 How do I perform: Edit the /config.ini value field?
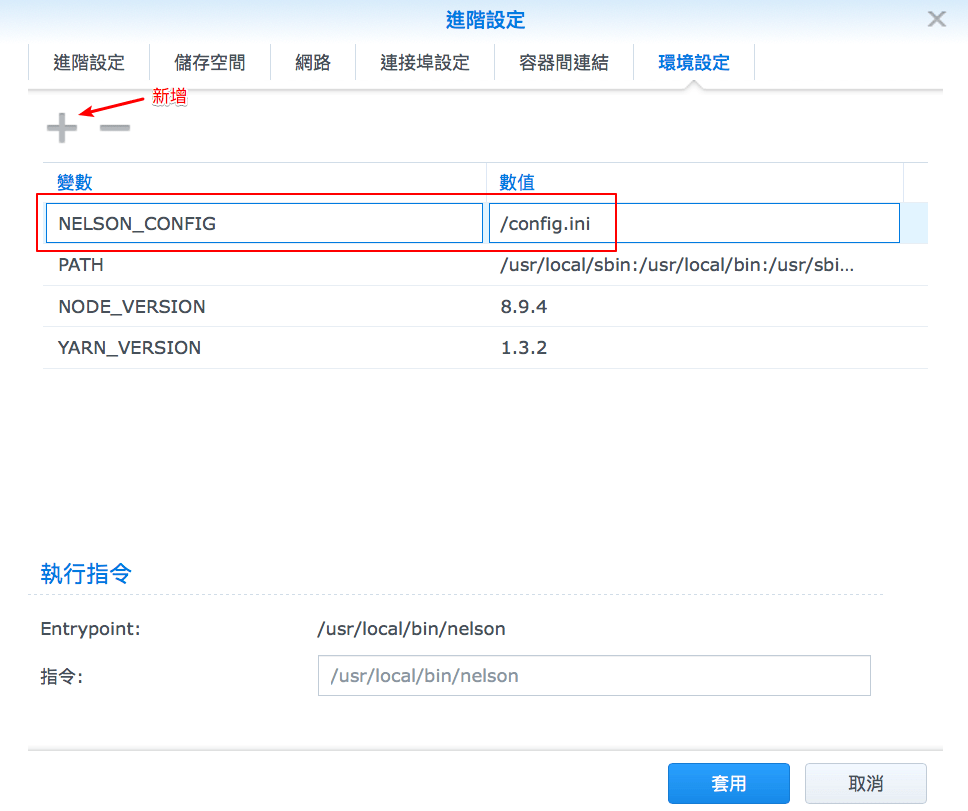coord(694,223)
